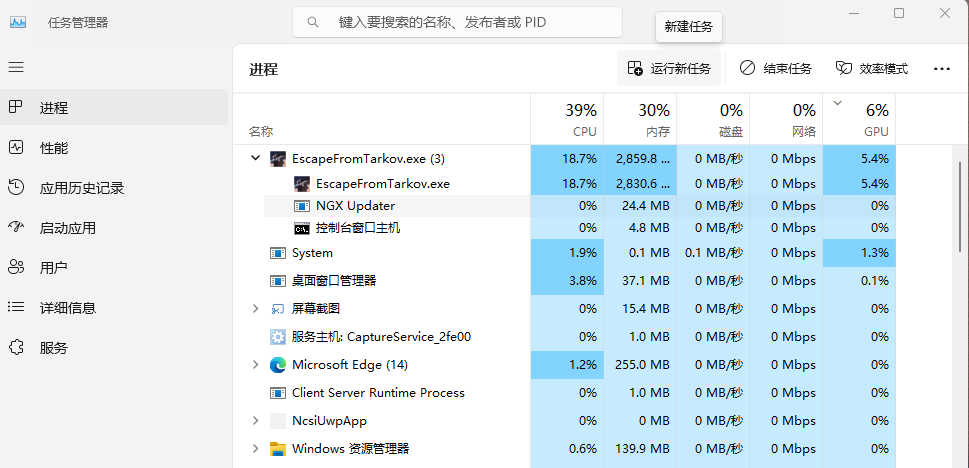Click the 24.4 MB memory cell
The height and width of the screenshot is (468, 969).
[640, 206]
